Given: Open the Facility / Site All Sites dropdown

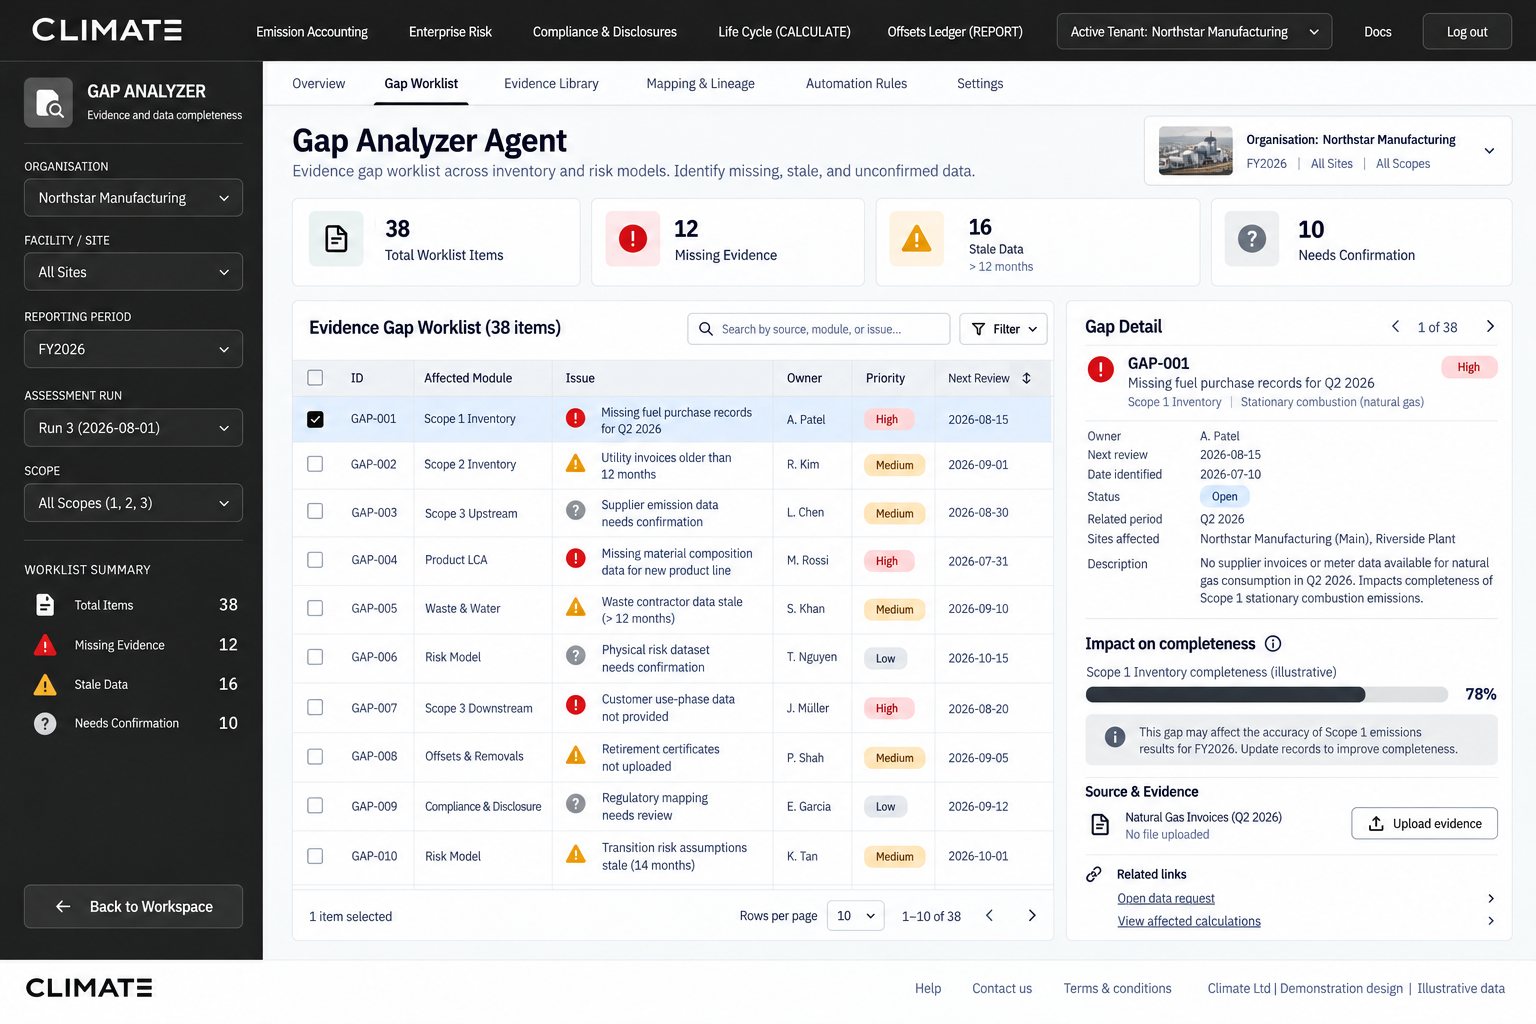Looking at the screenshot, I should coord(133,272).
